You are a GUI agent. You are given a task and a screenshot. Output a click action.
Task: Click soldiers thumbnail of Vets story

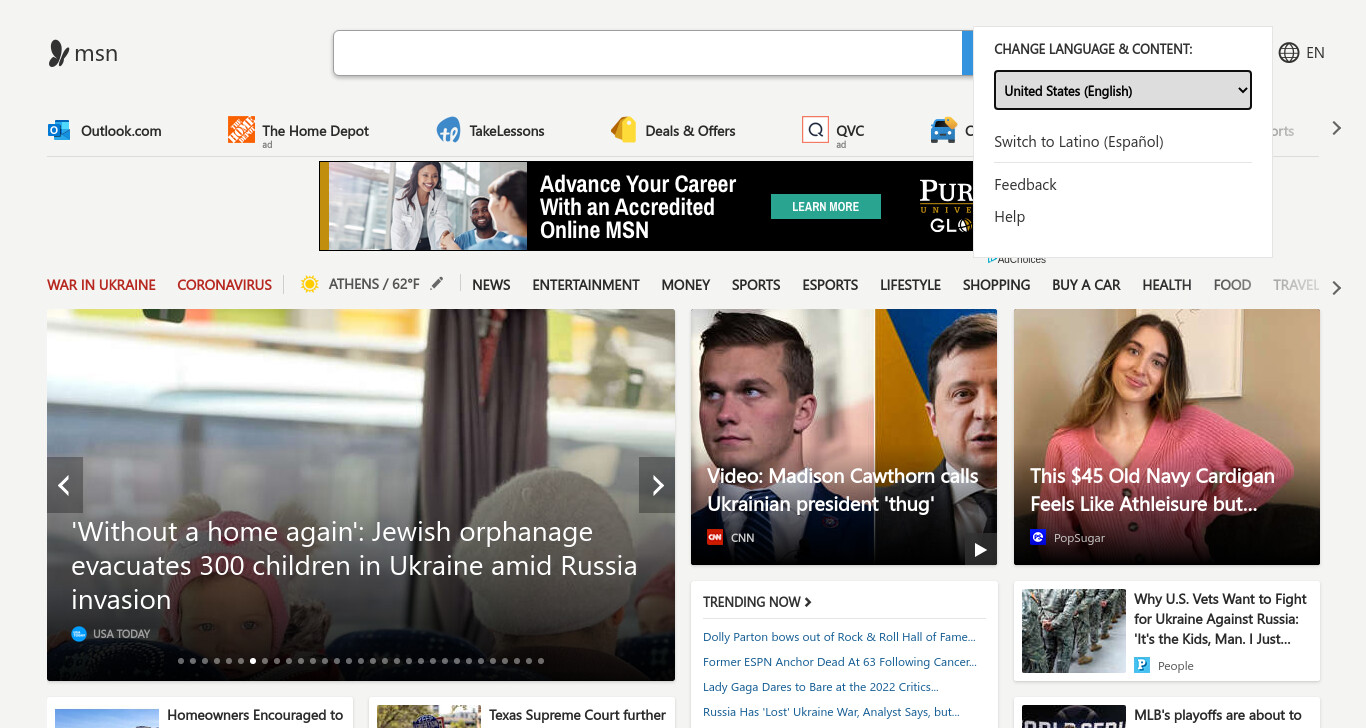[x=1074, y=631]
